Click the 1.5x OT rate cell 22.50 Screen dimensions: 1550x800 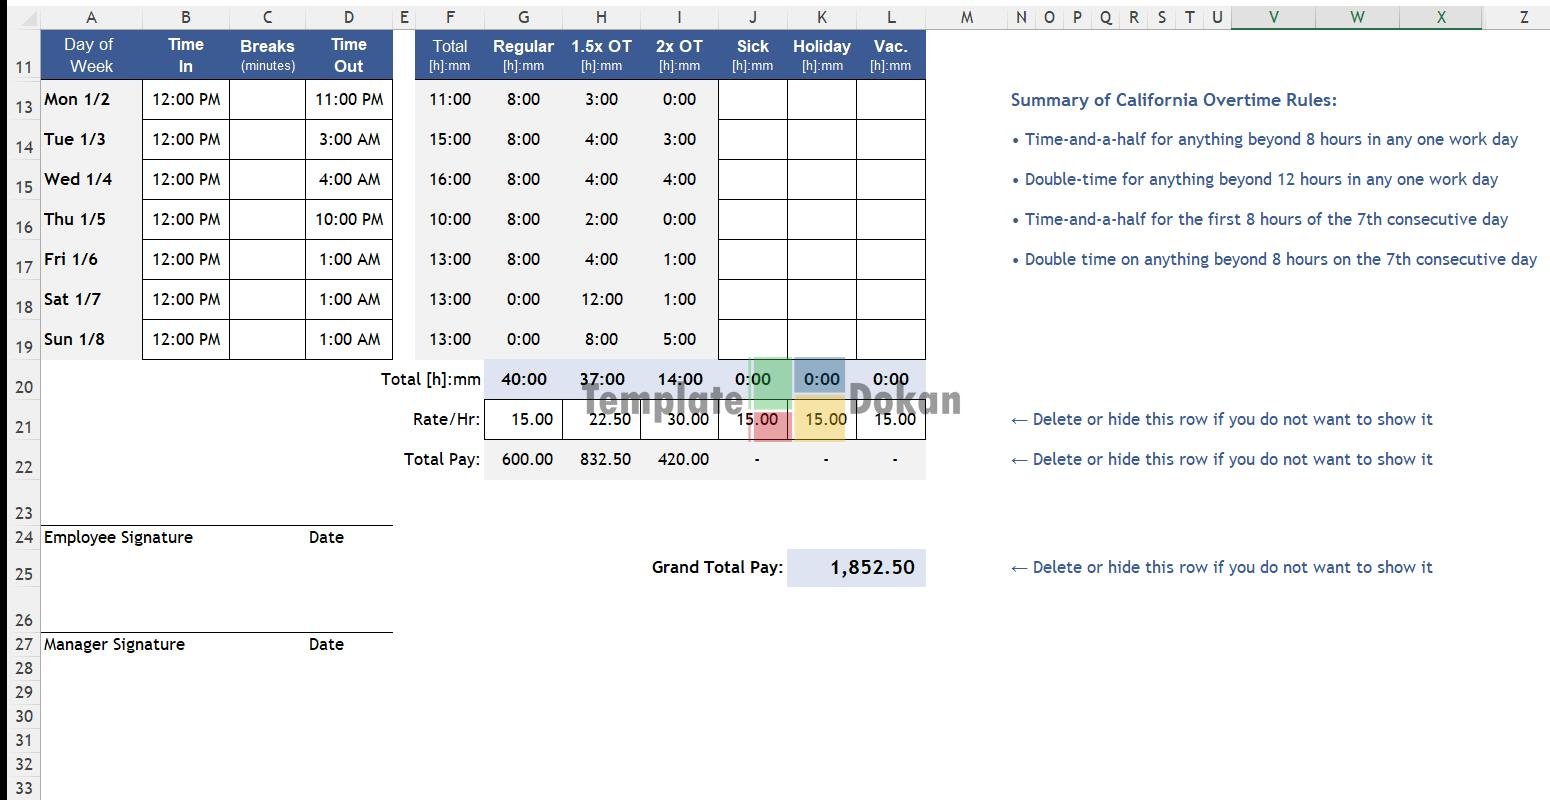(601, 420)
